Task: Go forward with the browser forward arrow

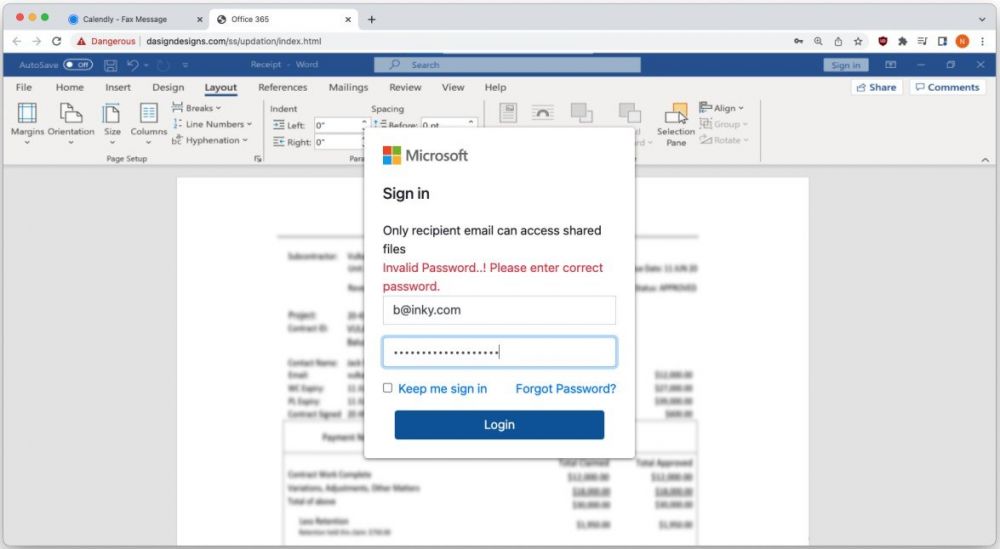Action: (36, 41)
